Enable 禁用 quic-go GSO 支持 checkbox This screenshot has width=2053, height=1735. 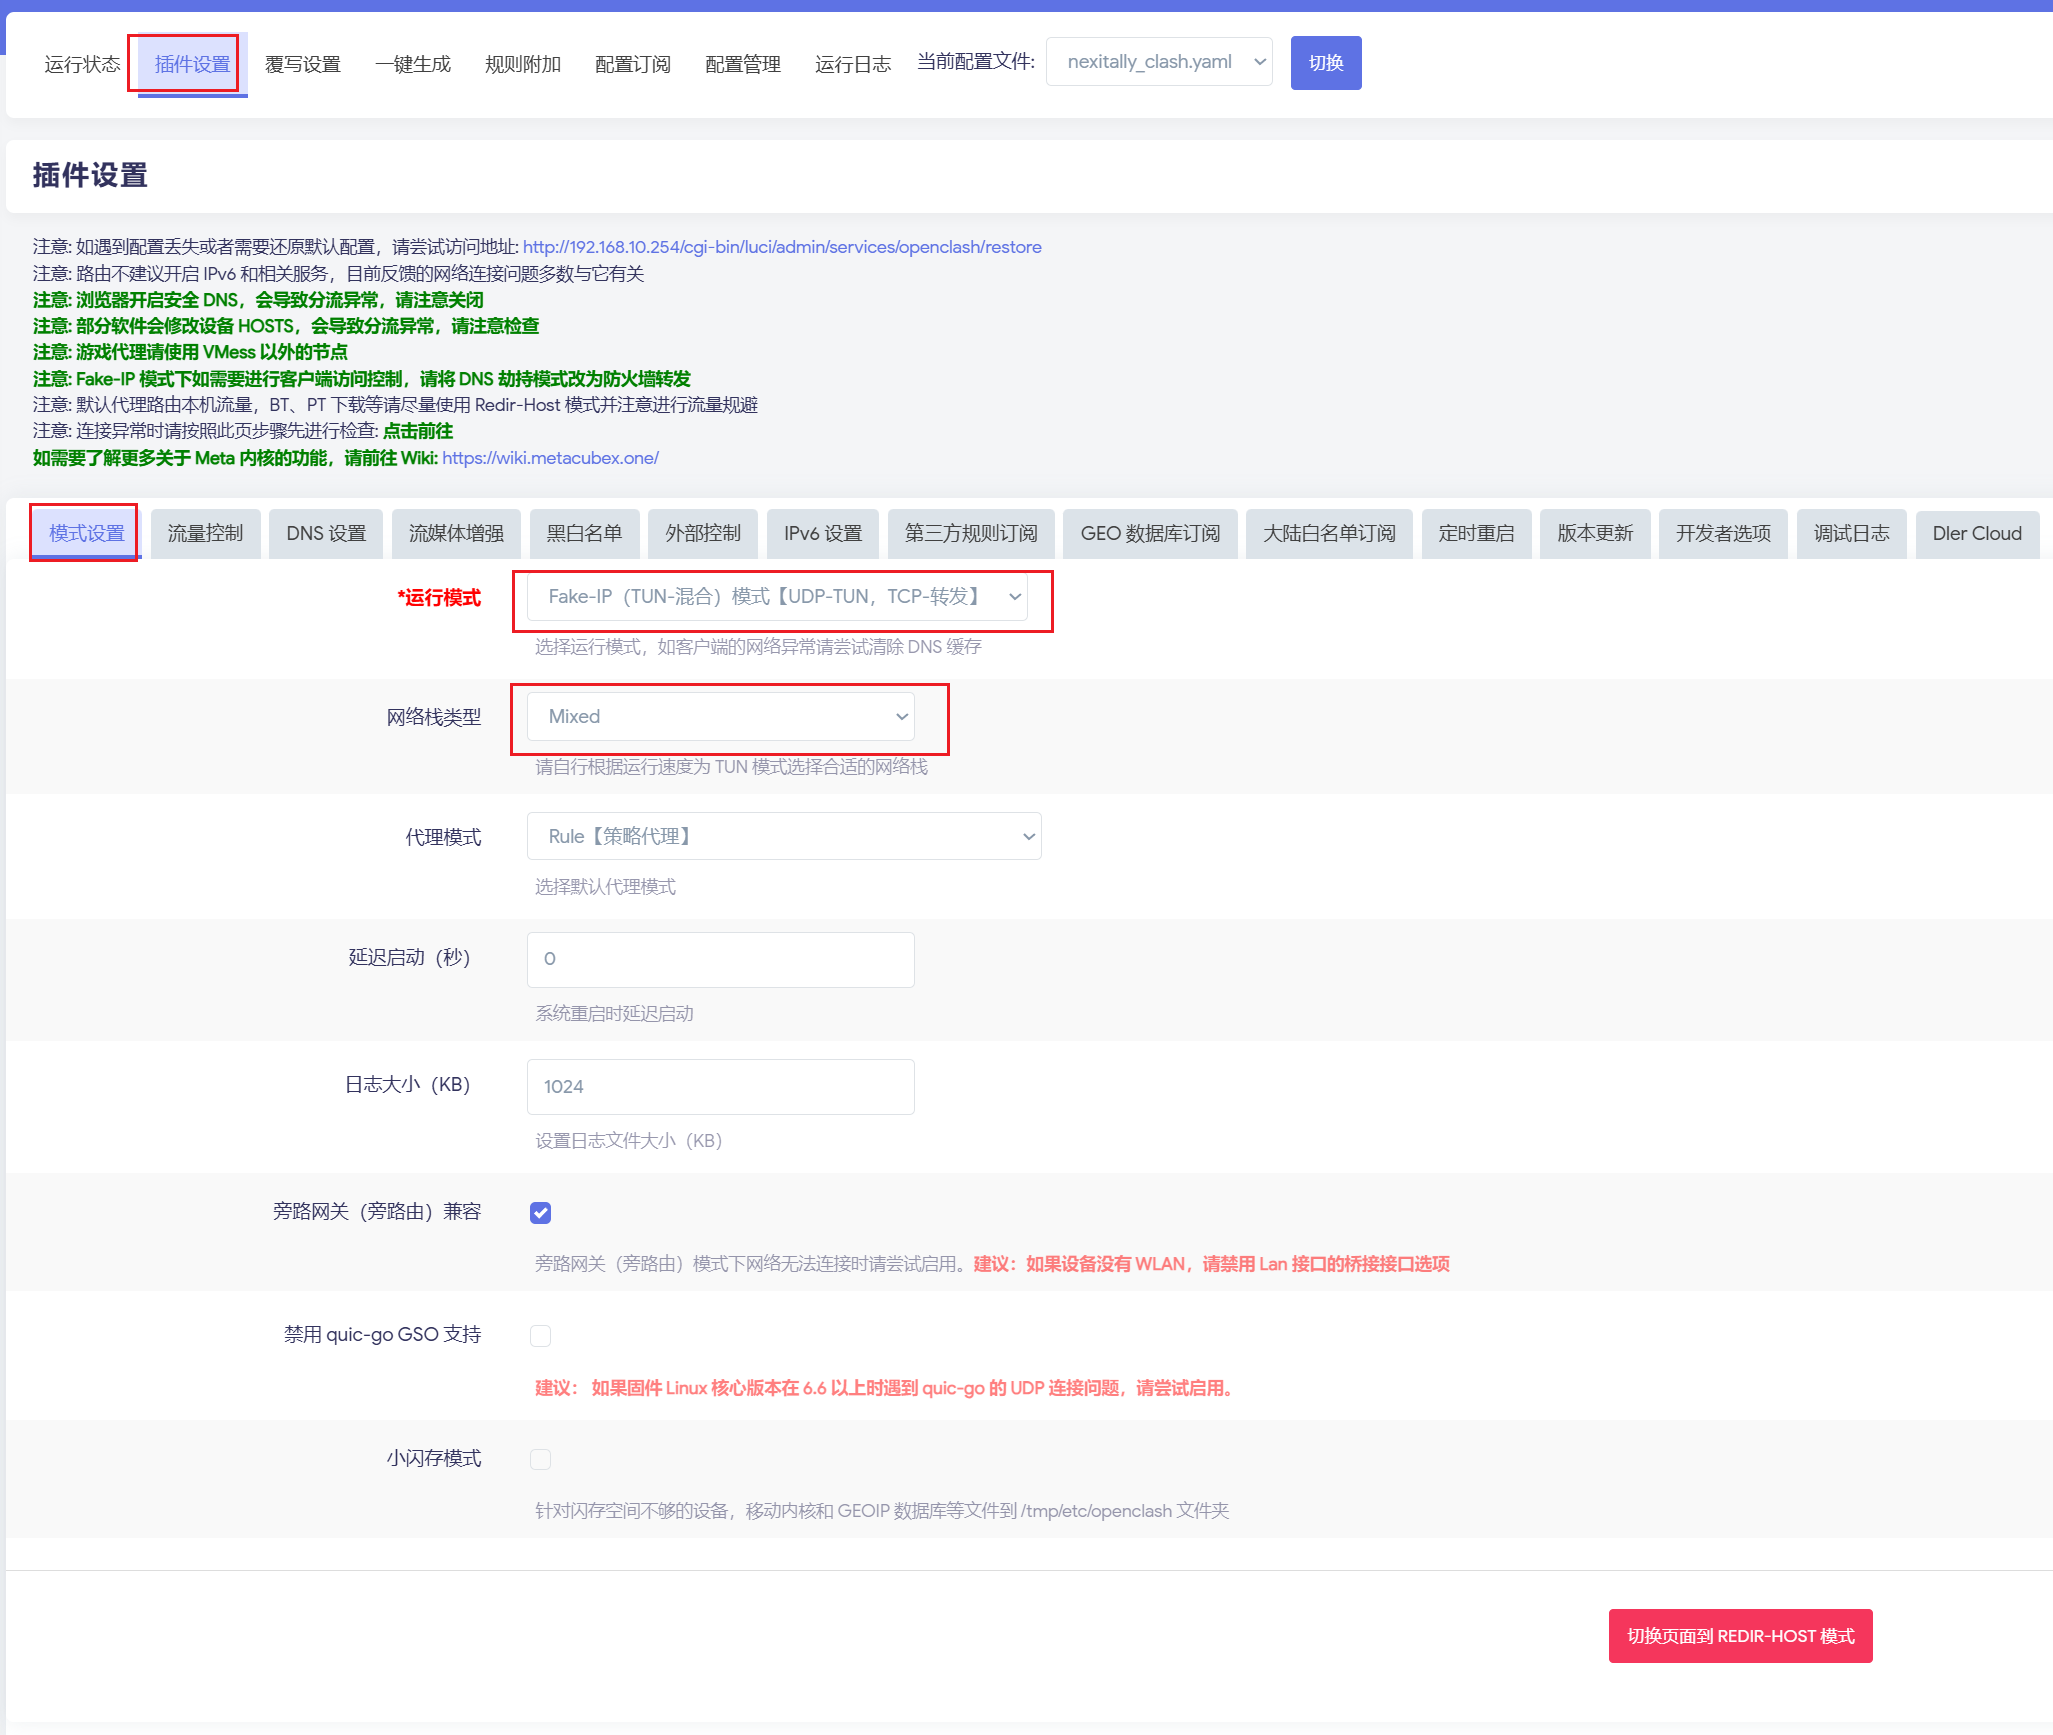tap(540, 1336)
